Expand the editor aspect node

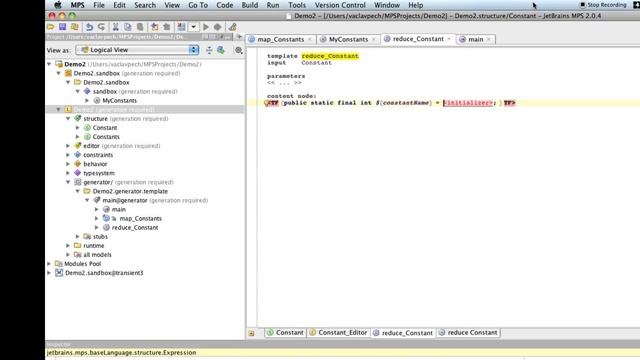point(68,146)
